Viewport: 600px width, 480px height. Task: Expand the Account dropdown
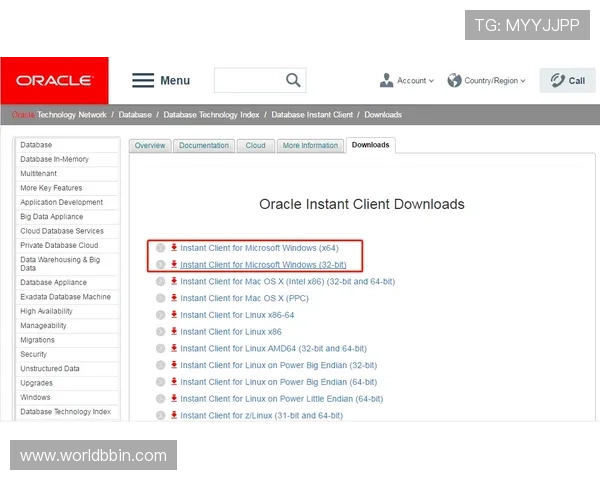(431, 81)
